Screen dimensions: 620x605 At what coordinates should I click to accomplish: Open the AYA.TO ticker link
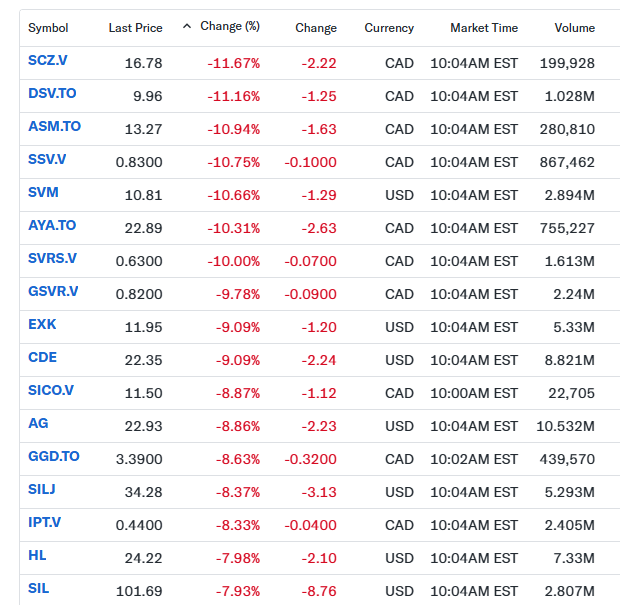[x=52, y=226]
